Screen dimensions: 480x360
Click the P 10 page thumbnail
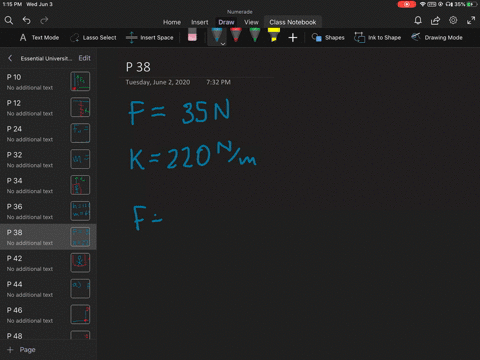tap(80, 81)
